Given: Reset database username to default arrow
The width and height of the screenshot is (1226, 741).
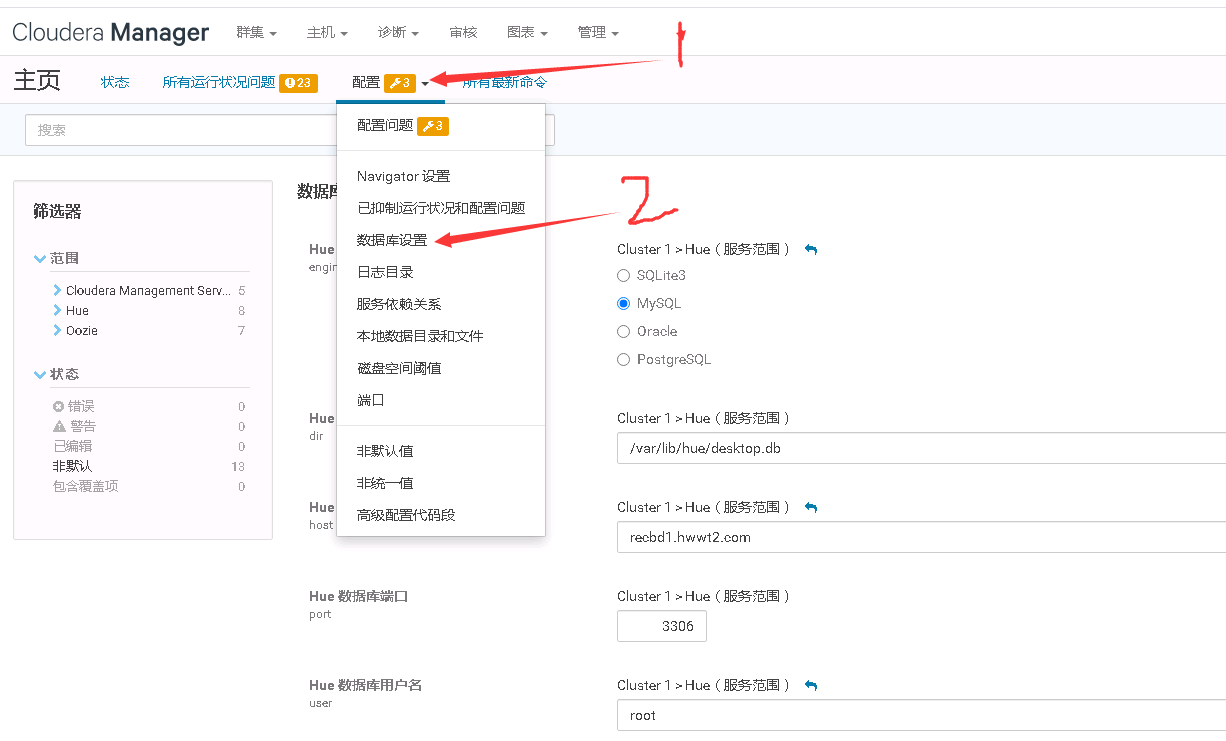Looking at the screenshot, I should [x=811, y=685].
